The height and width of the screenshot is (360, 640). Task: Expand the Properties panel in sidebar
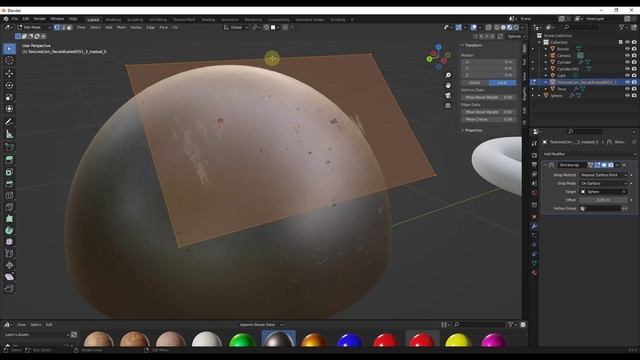(462, 130)
